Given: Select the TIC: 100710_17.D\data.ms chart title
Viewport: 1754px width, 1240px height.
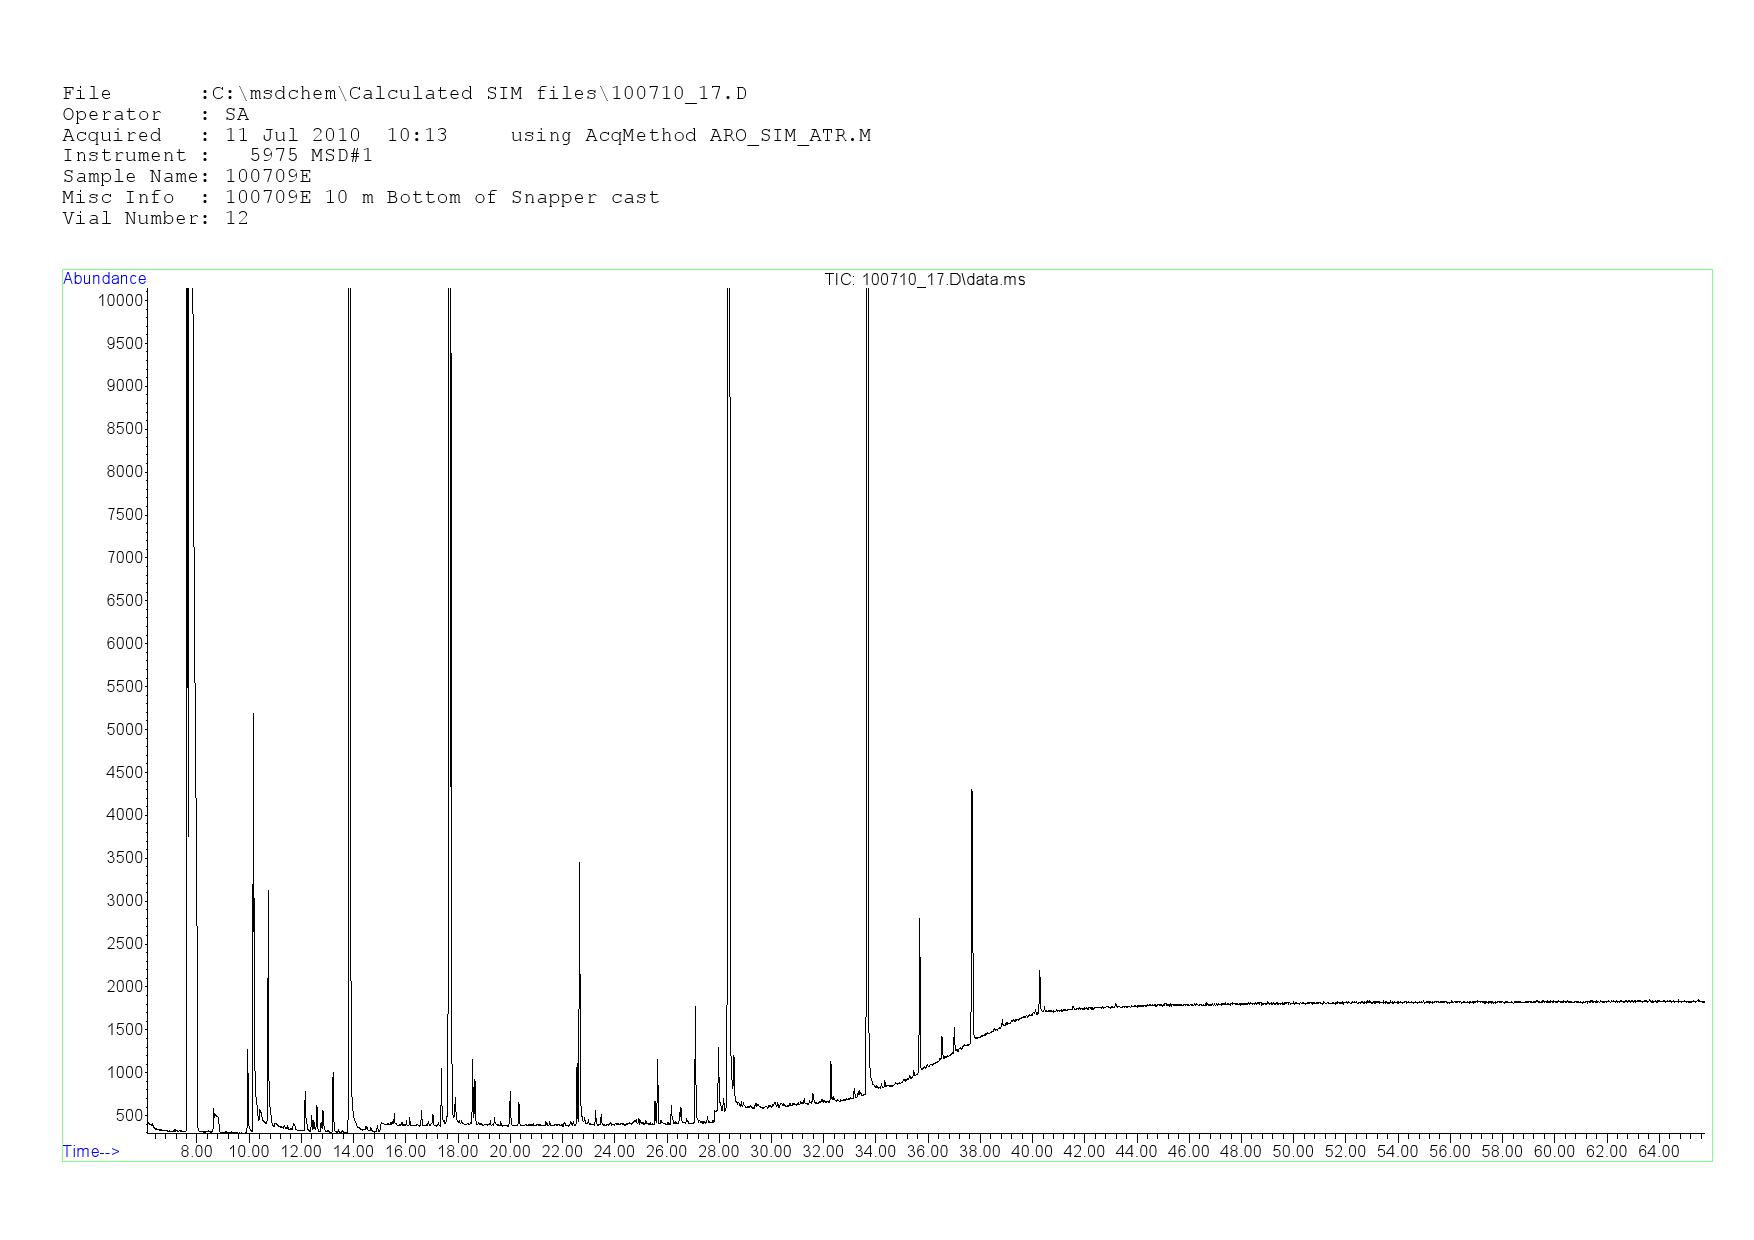Looking at the screenshot, I should [x=924, y=280].
